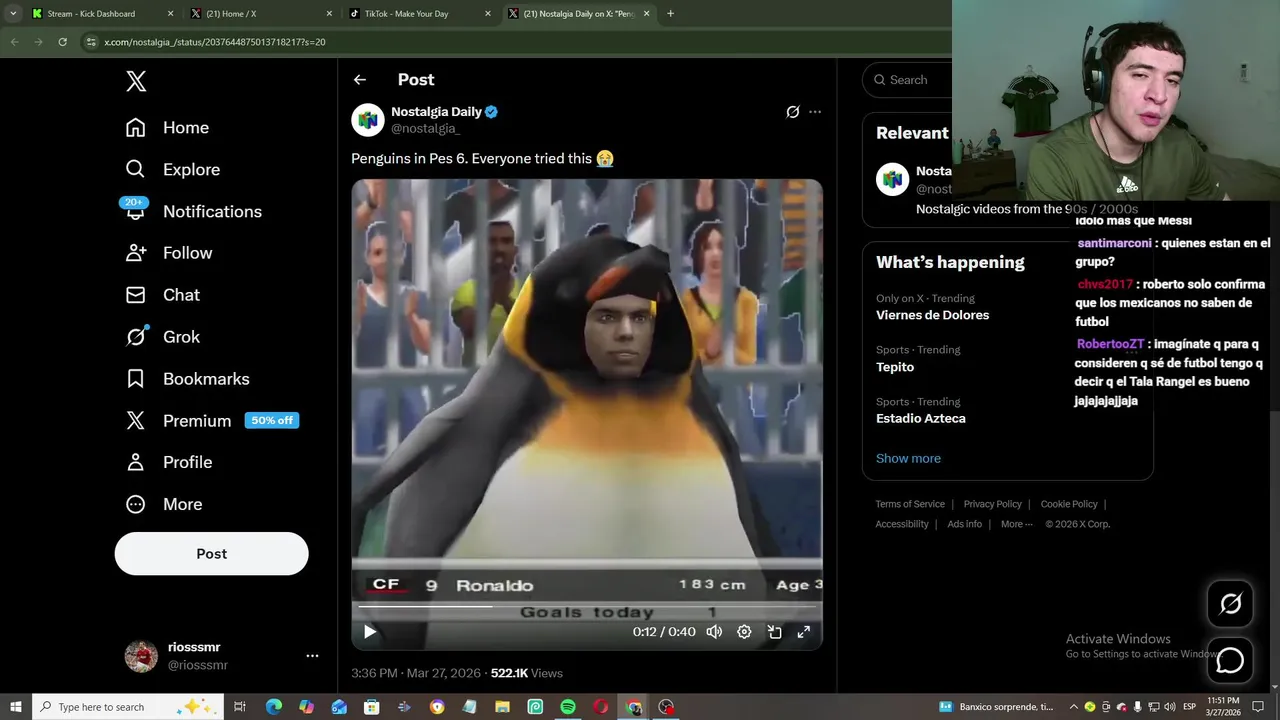Open account menu dots beside riosssmr
1280x720 pixels.
pos(312,656)
